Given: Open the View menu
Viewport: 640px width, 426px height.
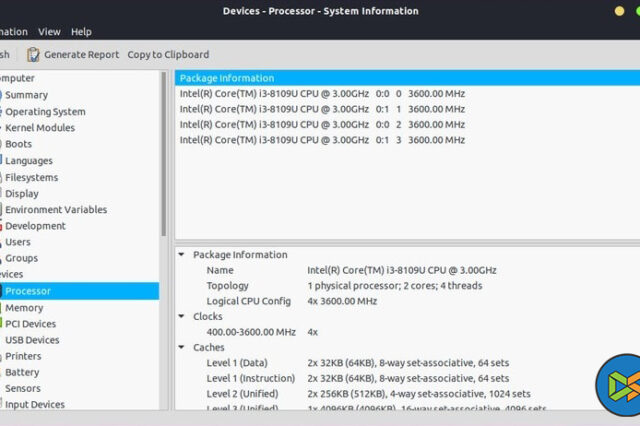Looking at the screenshot, I should pos(49,32).
